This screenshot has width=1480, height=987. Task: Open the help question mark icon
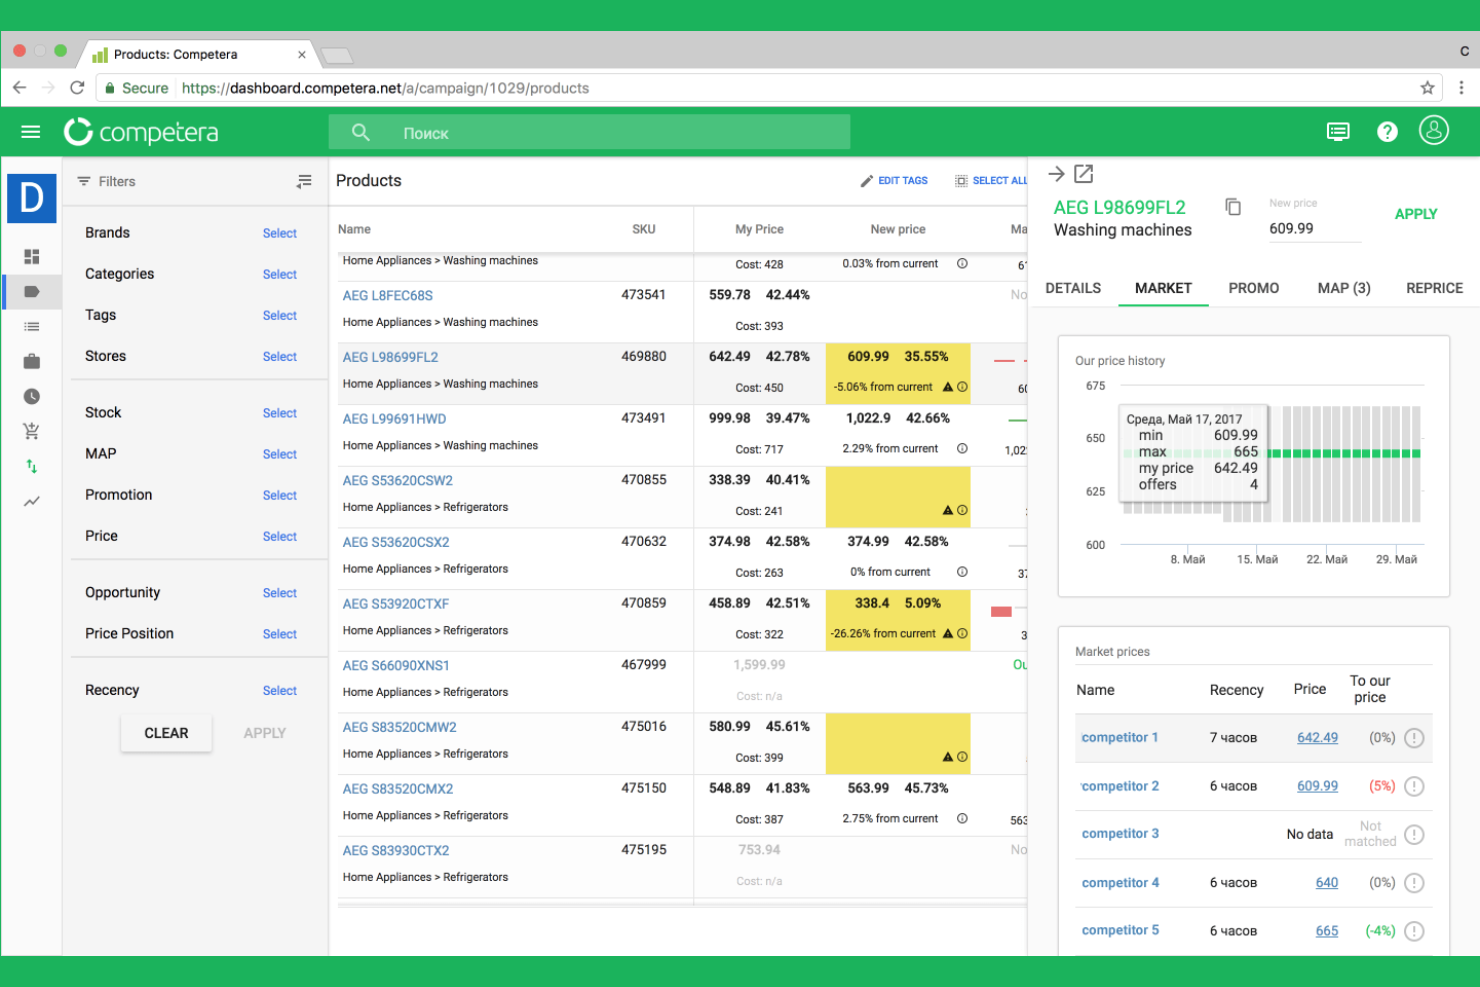(x=1387, y=131)
